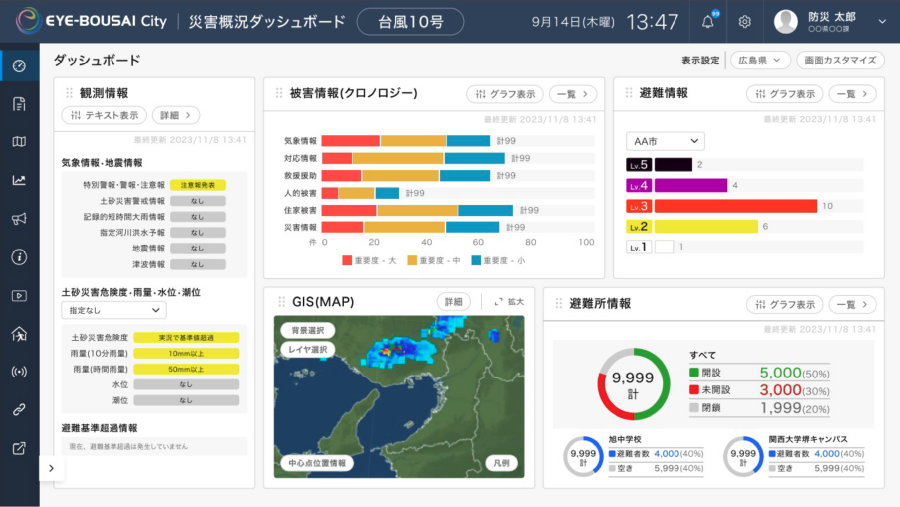The width and height of the screenshot is (900, 507).
Task: Click グラフ表示 in 避難所情報 panel
Action: pyautogui.click(x=784, y=305)
